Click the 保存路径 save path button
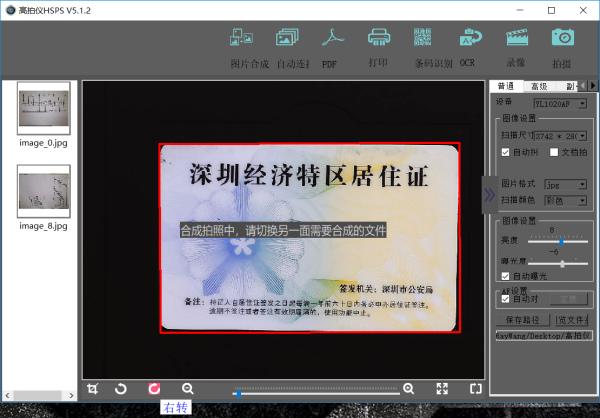The image size is (600, 418). coord(523,320)
